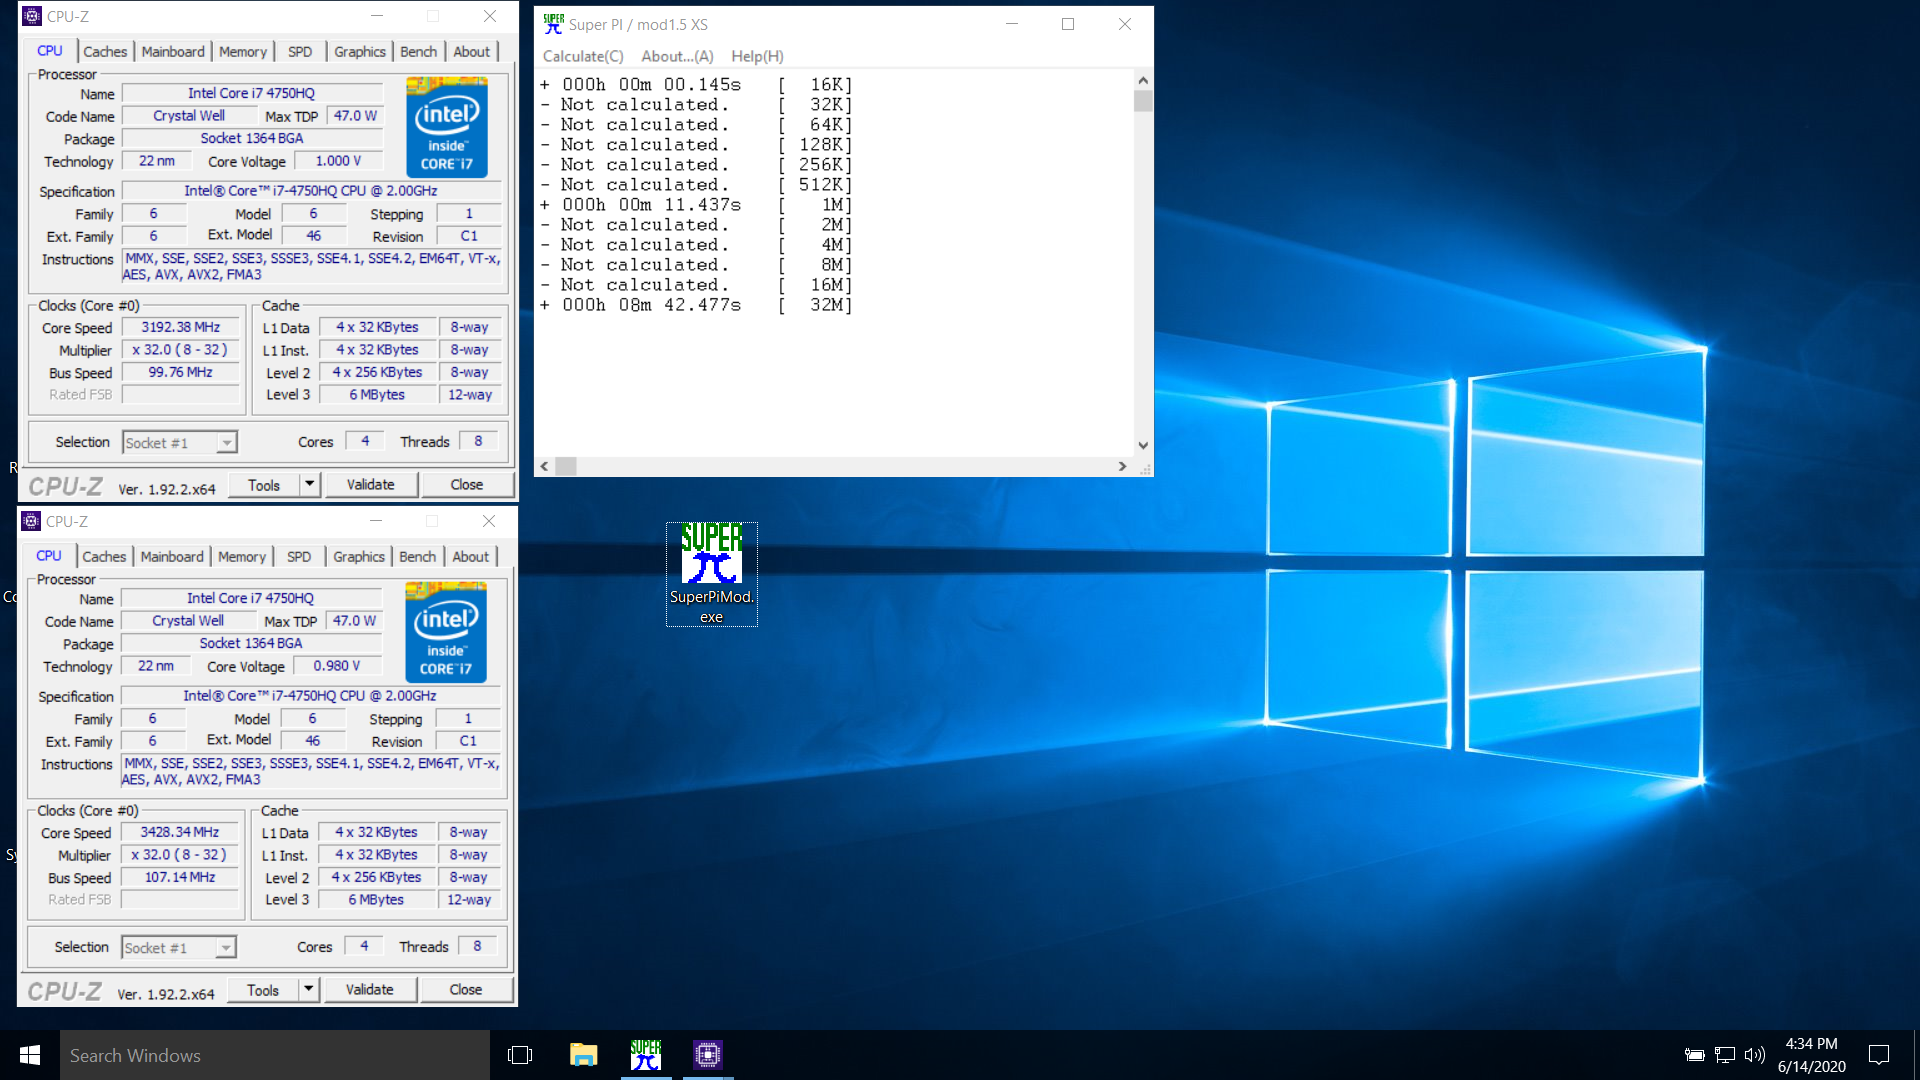Open Tools dropdown arrow in bottom CPU-Z

[x=308, y=990]
